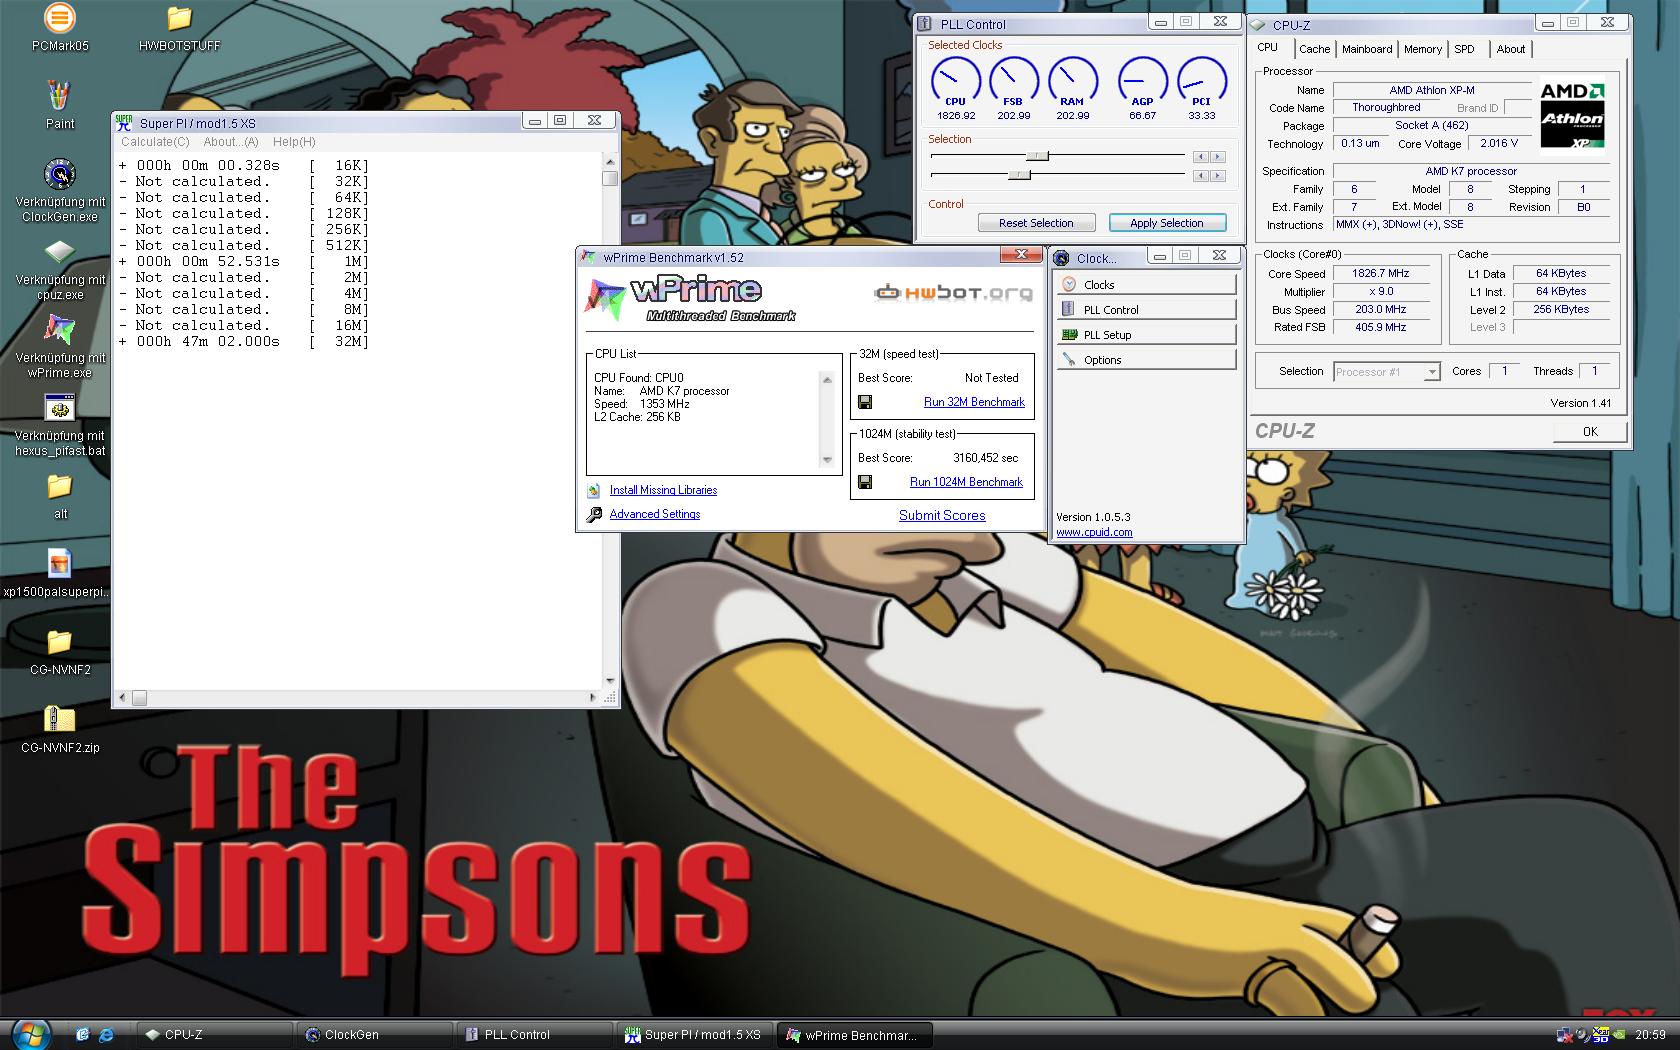
Task: Open the 'alt' folder icon
Action: tap(60, 486)
